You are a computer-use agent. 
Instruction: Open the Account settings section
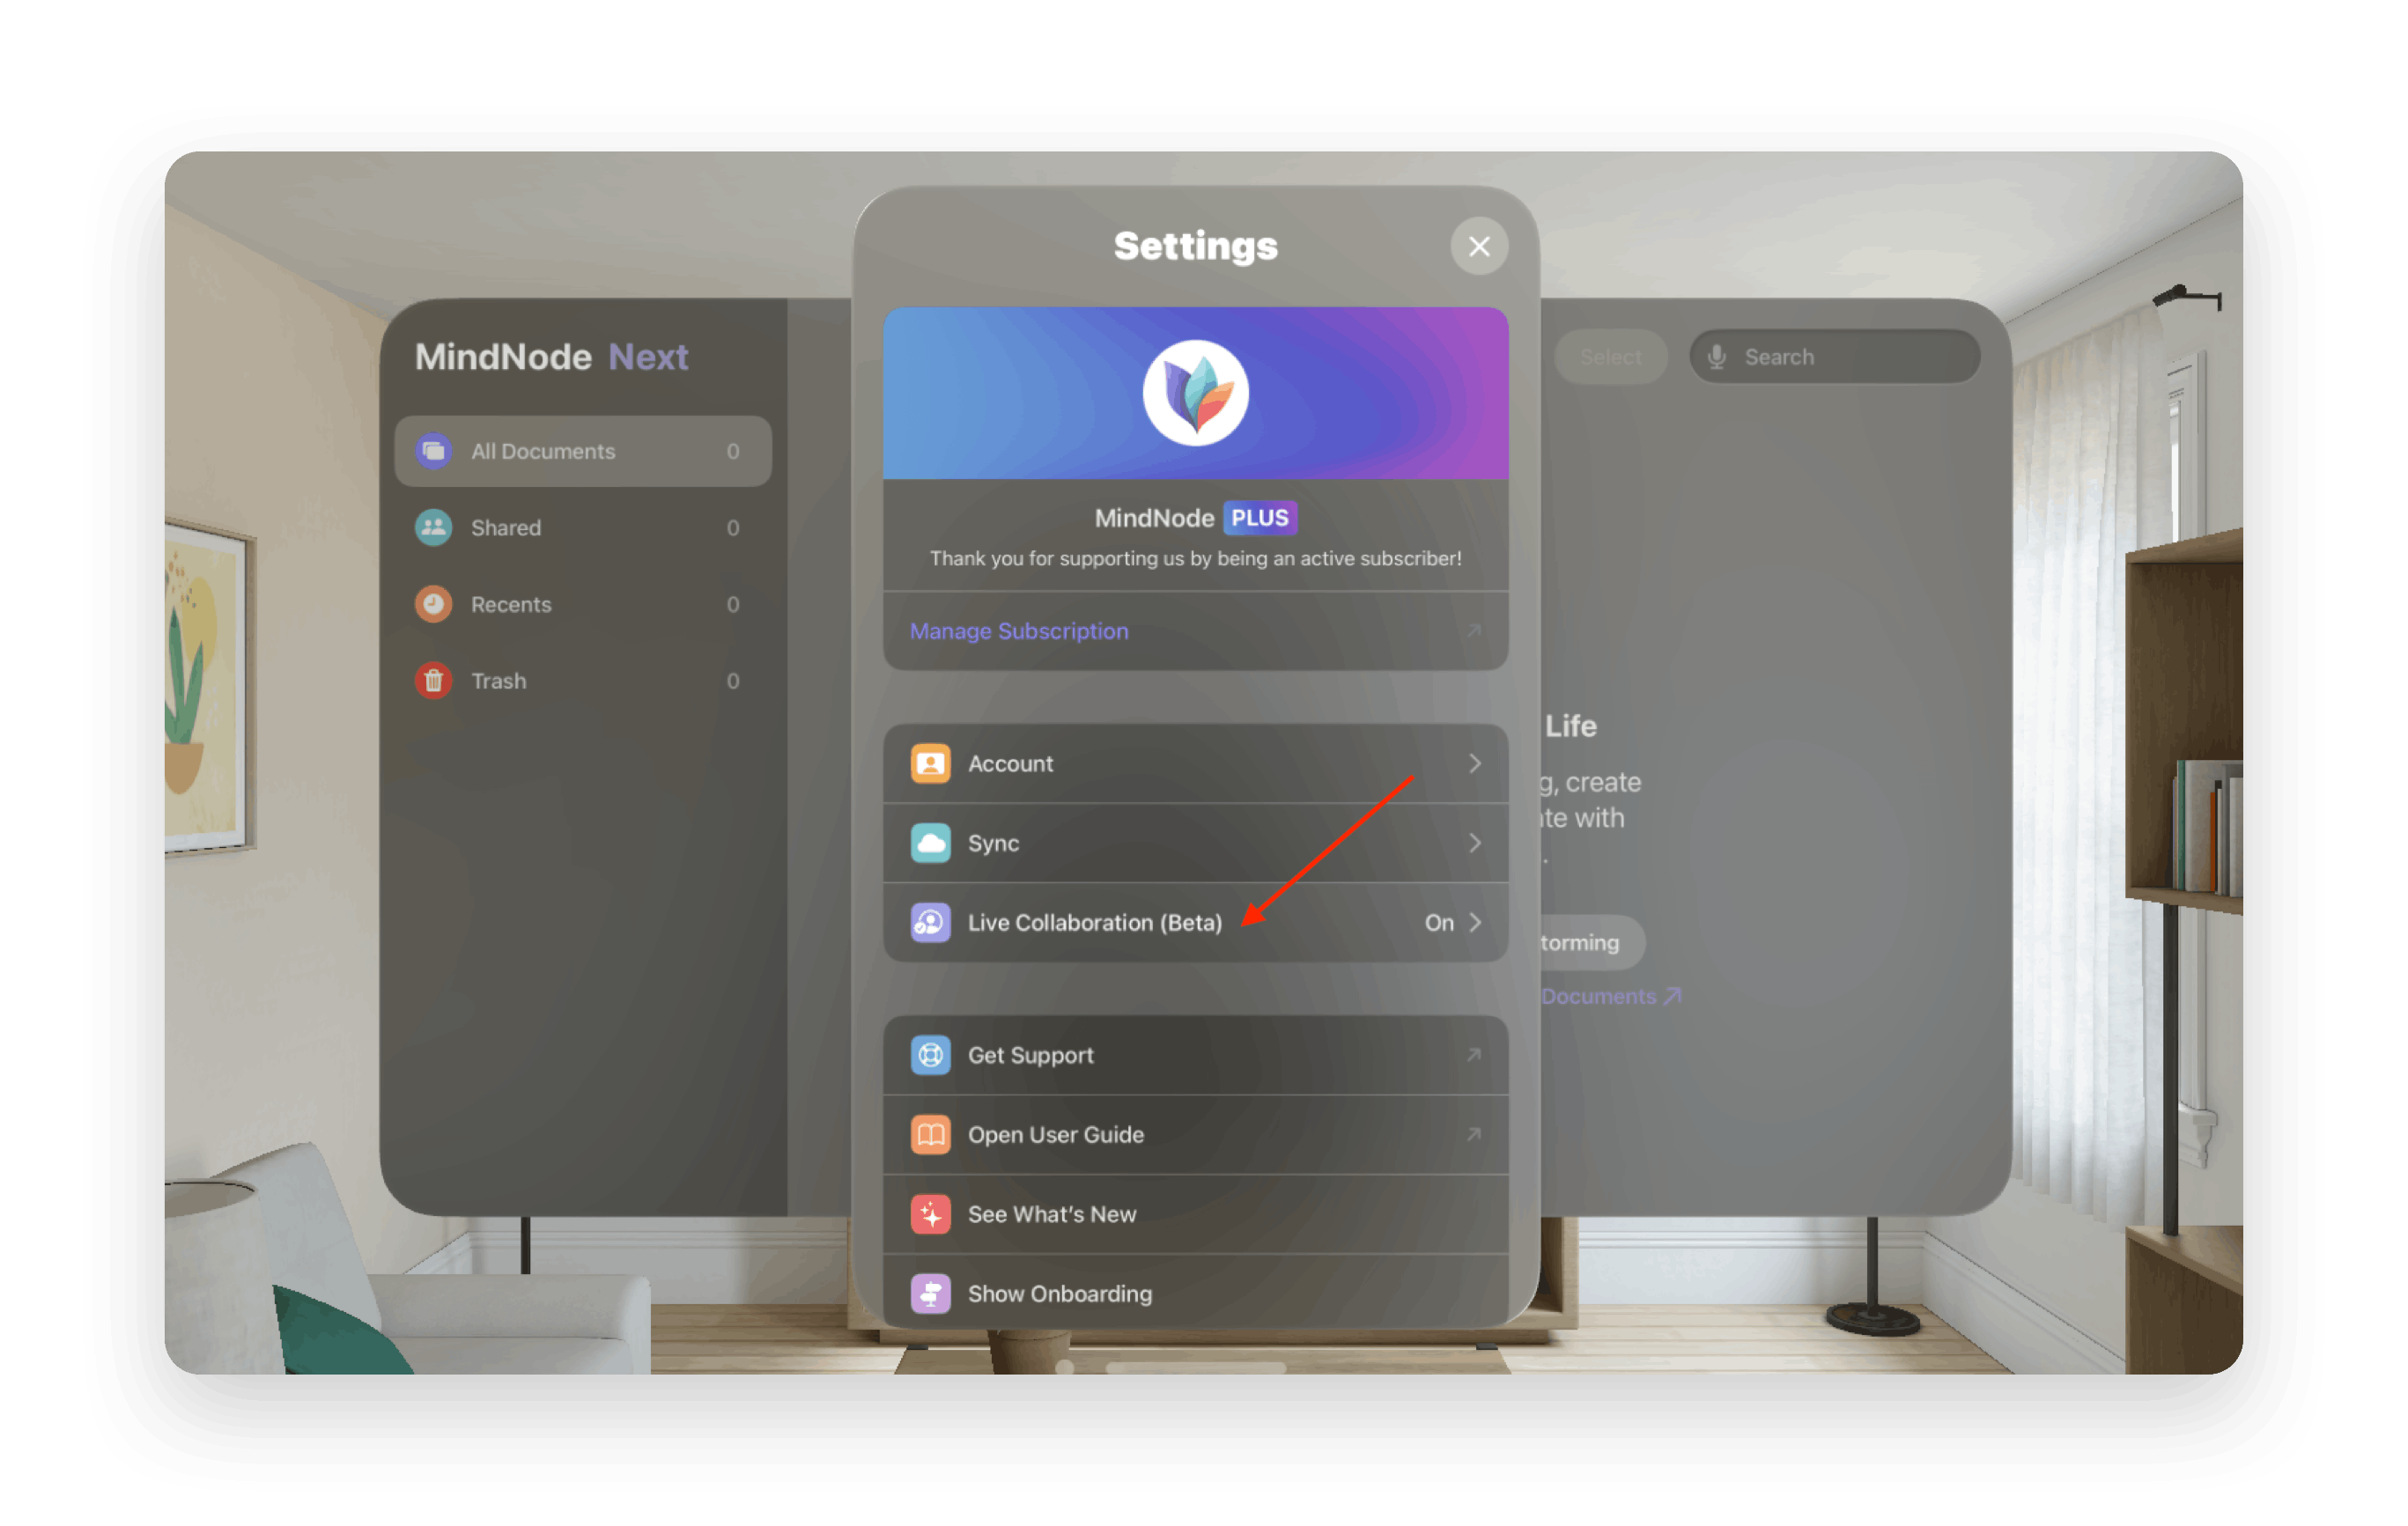pyautogui.click(x=1199, y=763)
